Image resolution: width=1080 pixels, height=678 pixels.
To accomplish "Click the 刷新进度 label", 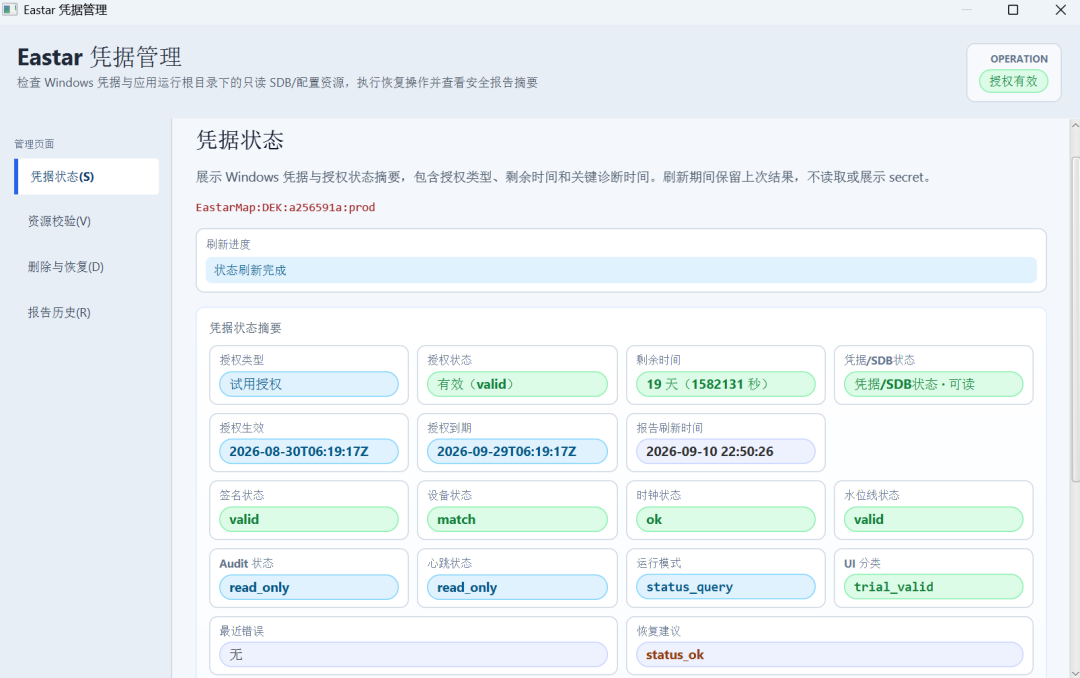I will (228, 245).
